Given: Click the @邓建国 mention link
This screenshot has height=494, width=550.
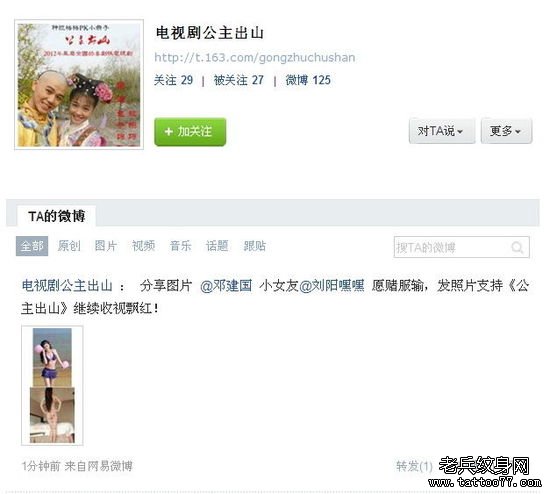Looking at the screenshot, I should tap(226, 286).
